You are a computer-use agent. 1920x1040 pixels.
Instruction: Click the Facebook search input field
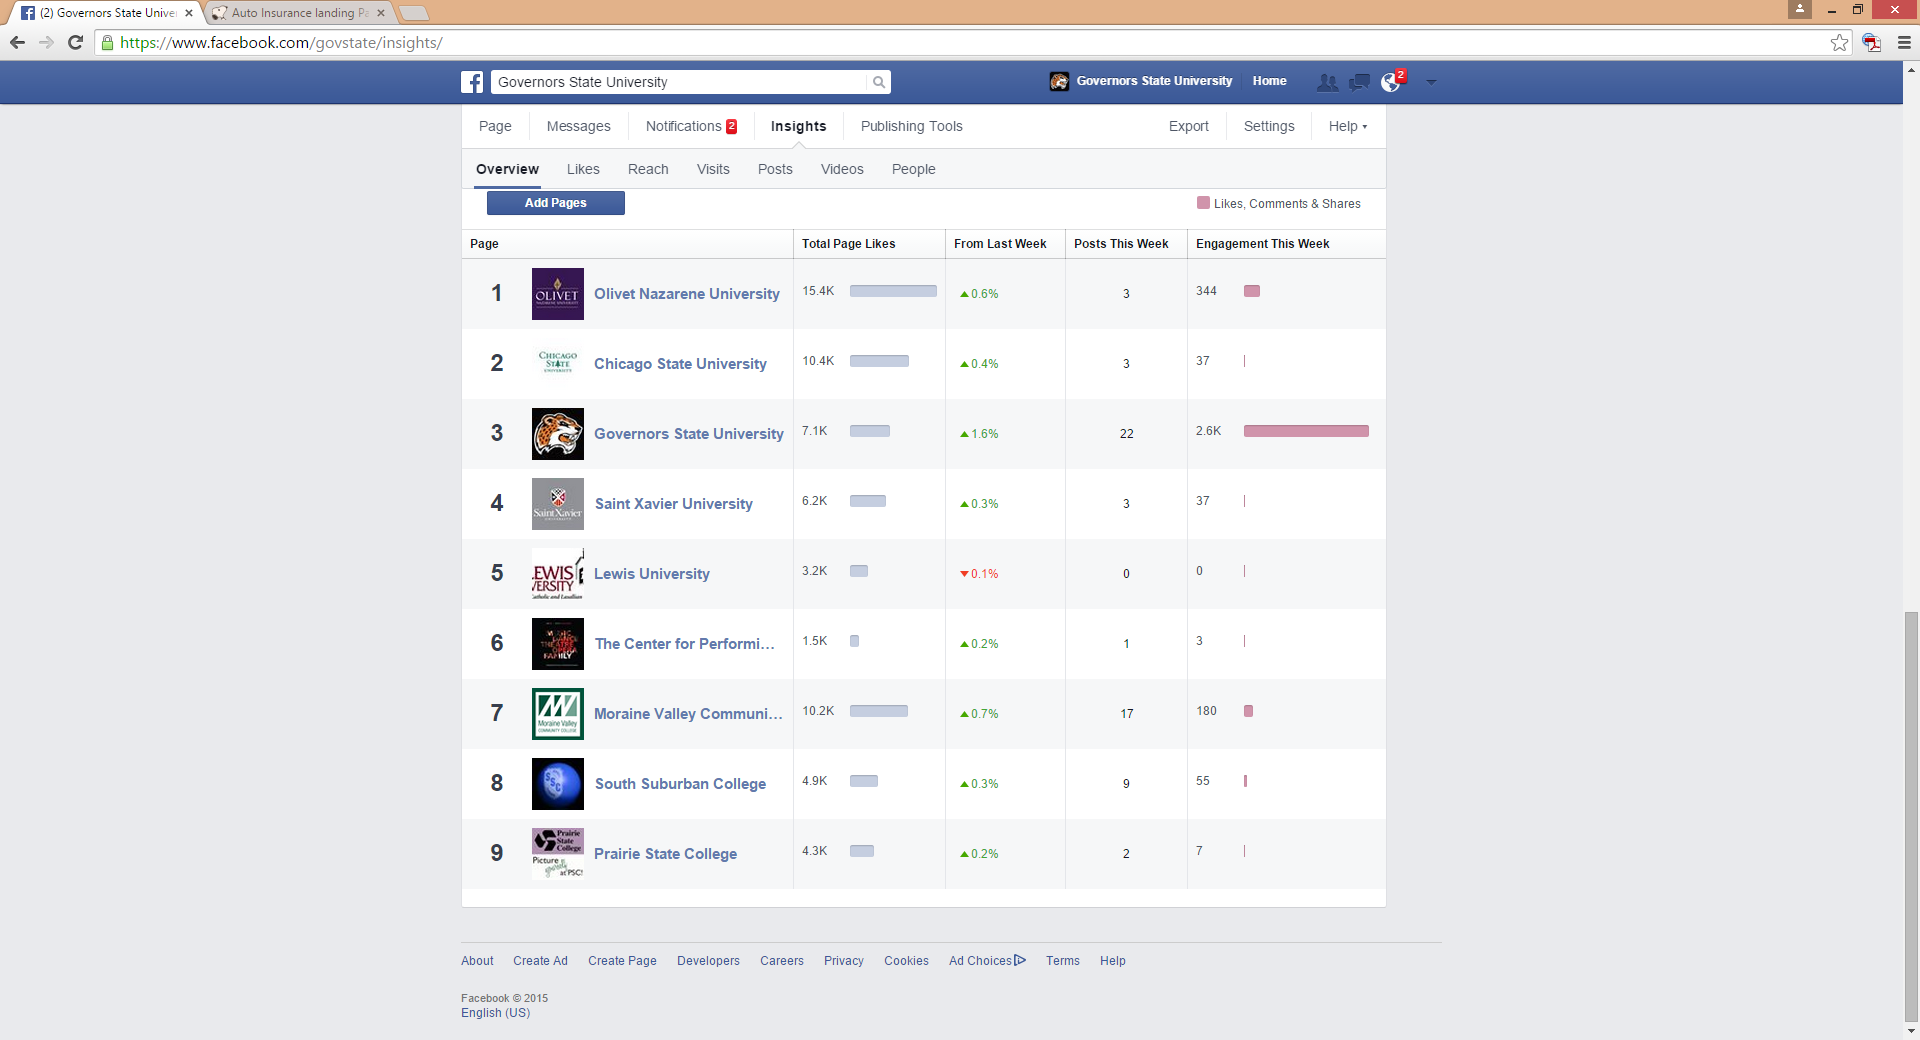click(680, 82)
